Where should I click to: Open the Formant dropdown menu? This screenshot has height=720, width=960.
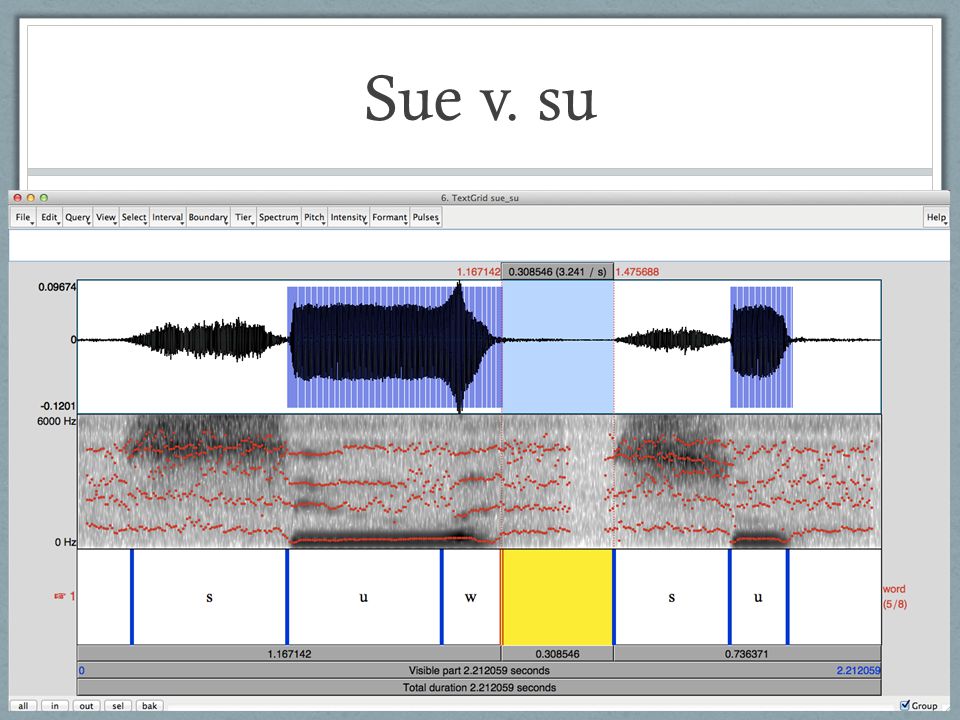click(x=389, y=217)
